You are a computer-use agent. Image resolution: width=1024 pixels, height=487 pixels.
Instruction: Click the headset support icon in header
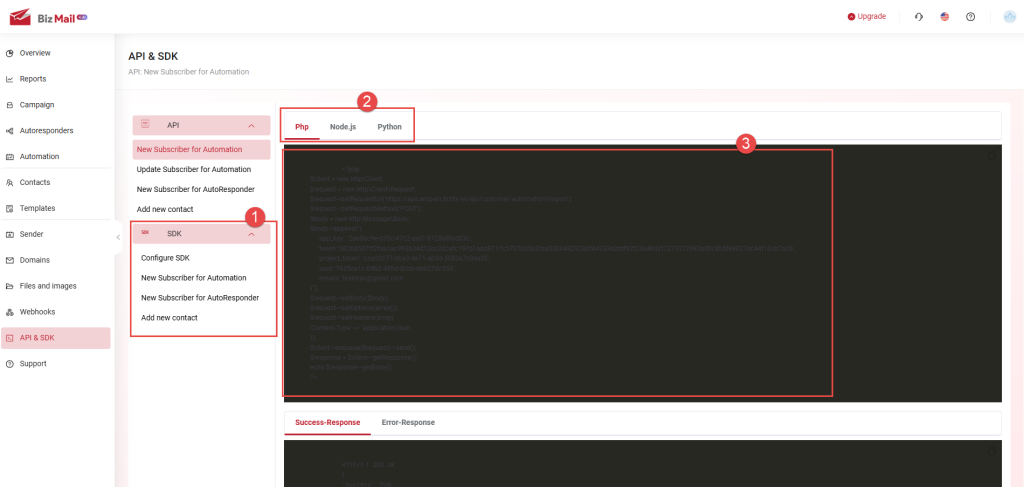pyautogui.click(x=919, y=16)
